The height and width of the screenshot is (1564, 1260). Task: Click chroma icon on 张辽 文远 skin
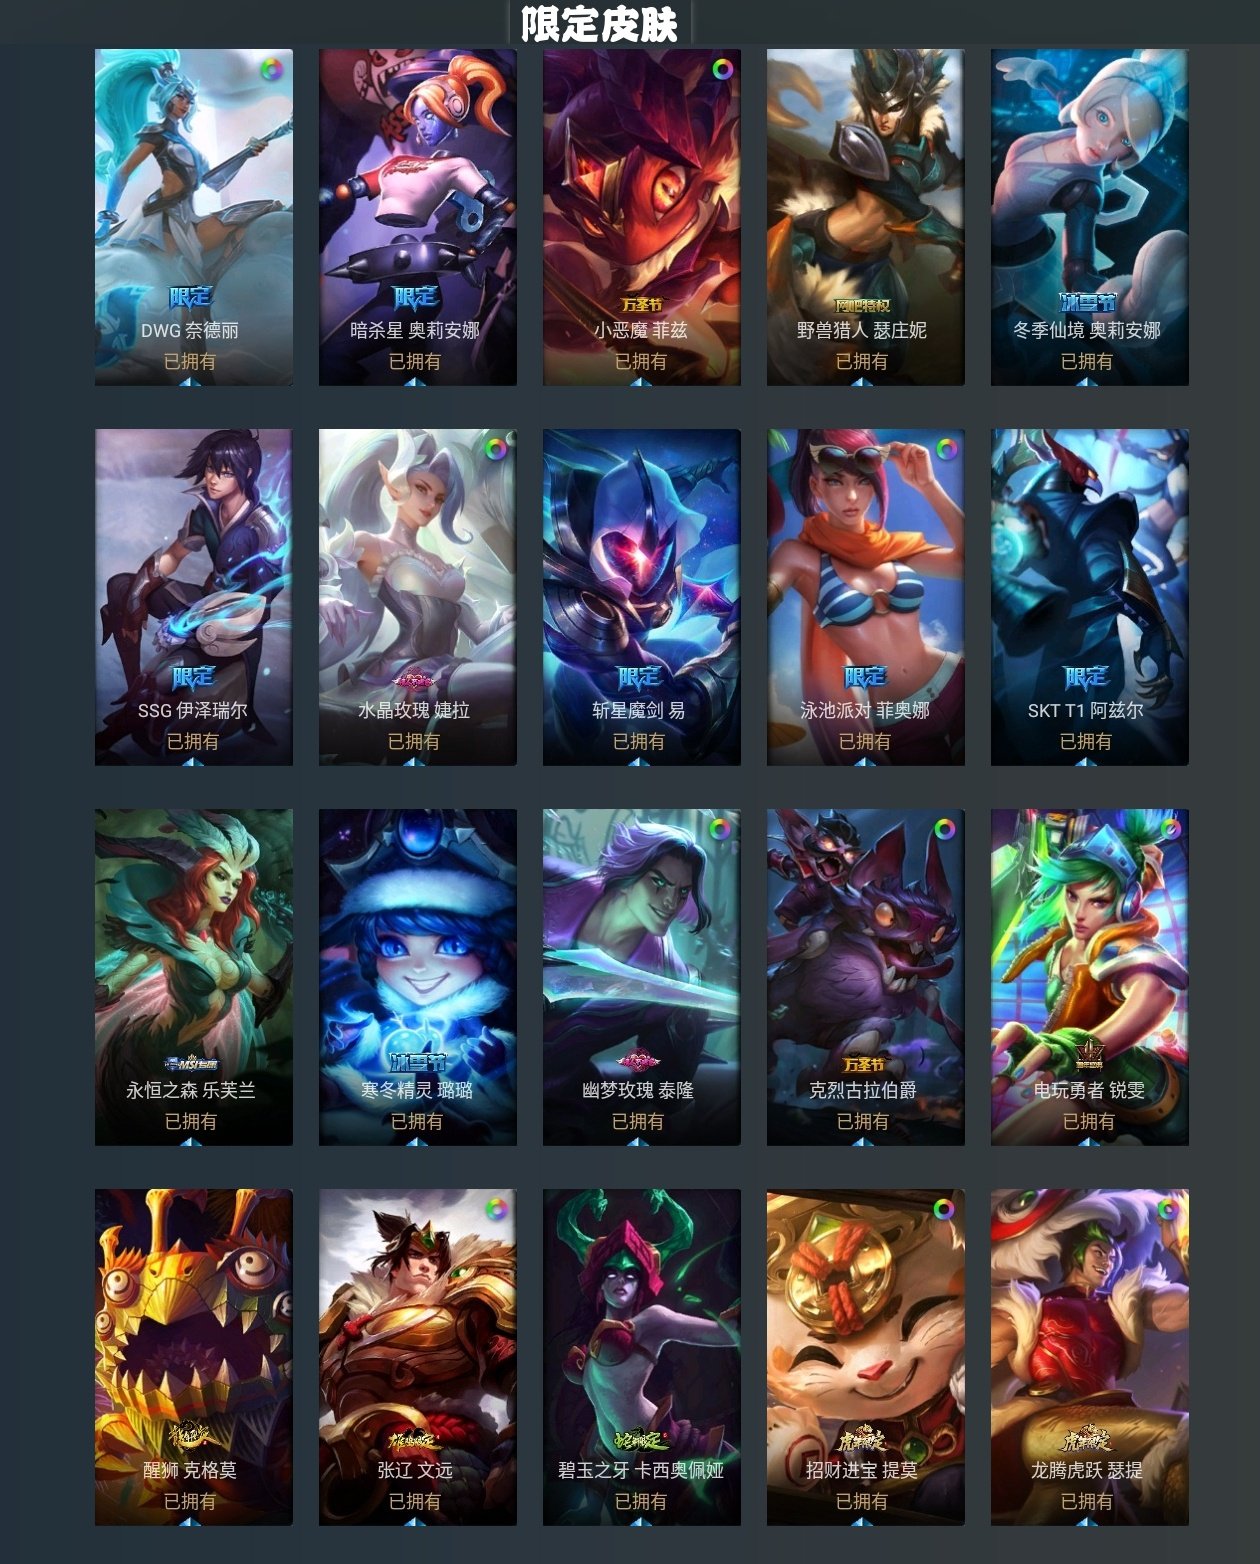[495, 1210]
